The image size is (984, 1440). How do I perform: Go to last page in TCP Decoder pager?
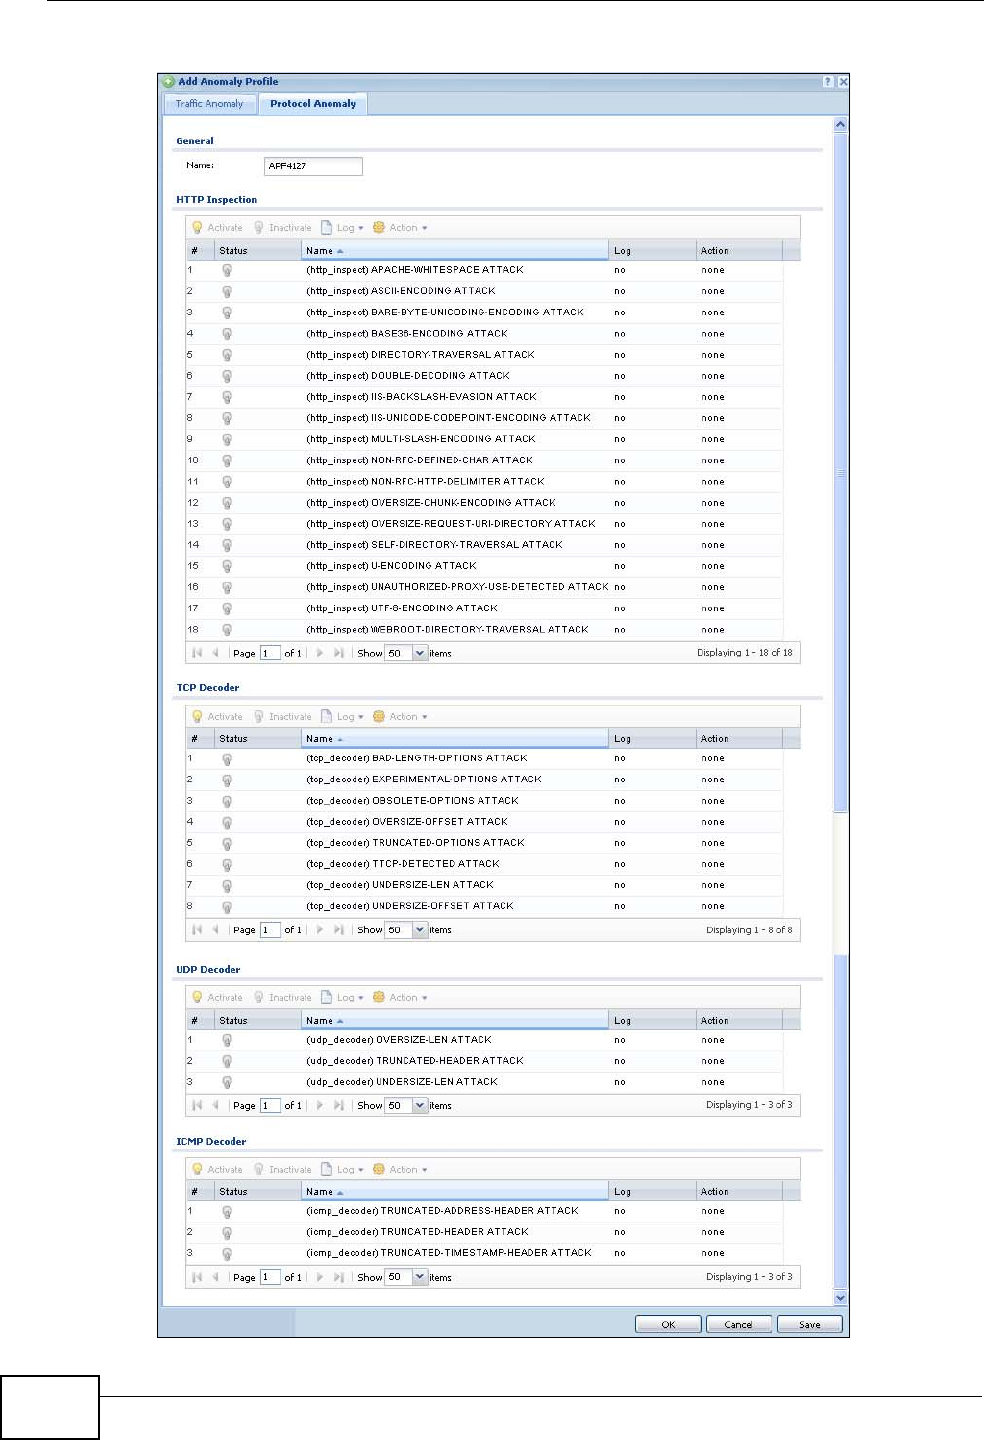click(339, 930)
